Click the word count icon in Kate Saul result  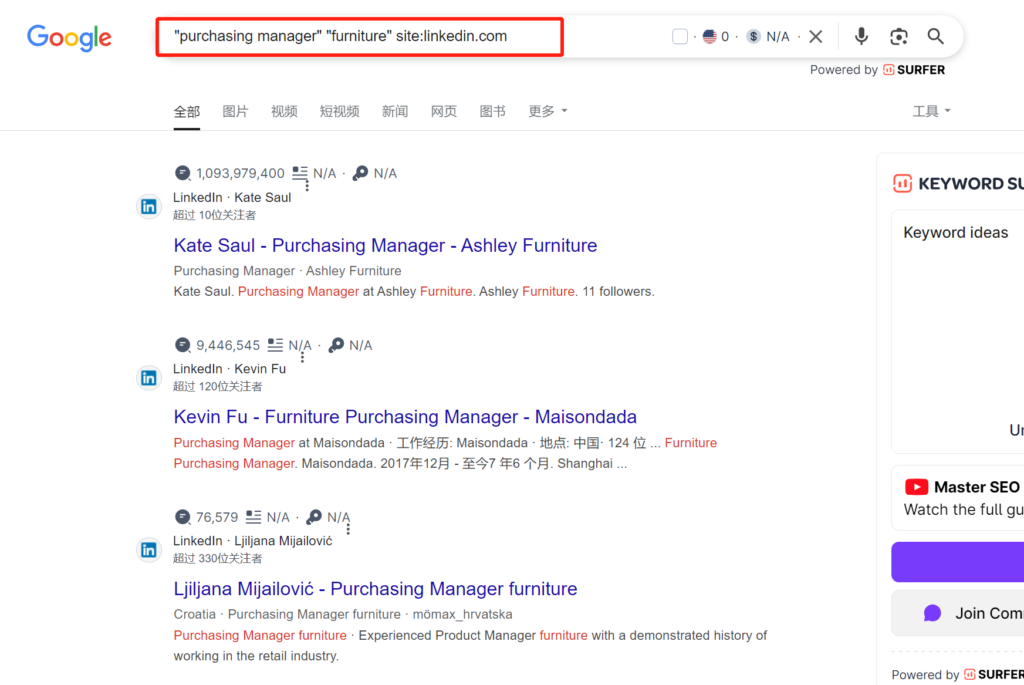[300, 173]
